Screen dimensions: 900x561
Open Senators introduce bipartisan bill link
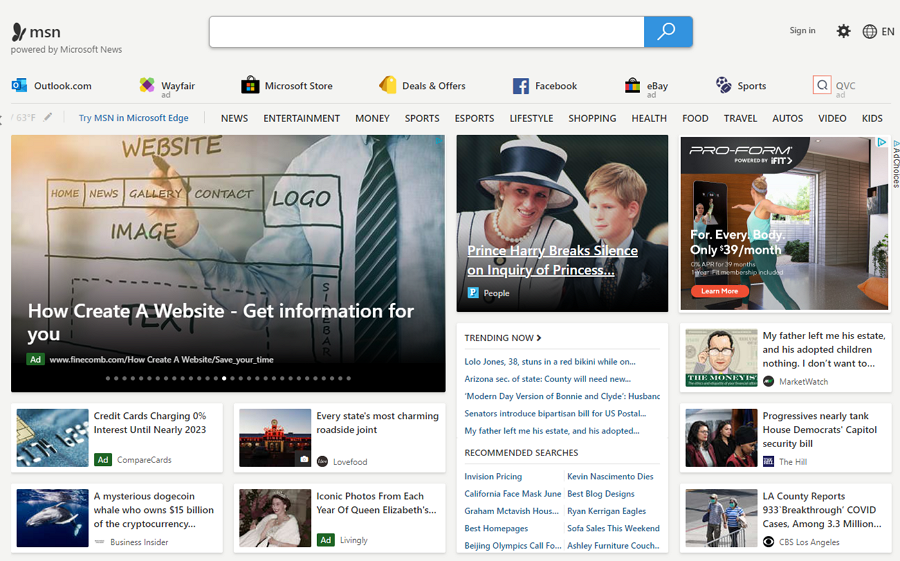coord(555,413)
